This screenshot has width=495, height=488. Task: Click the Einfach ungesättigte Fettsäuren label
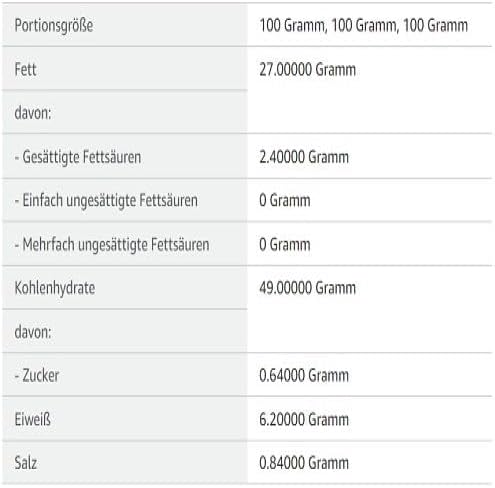click(106, 201)
